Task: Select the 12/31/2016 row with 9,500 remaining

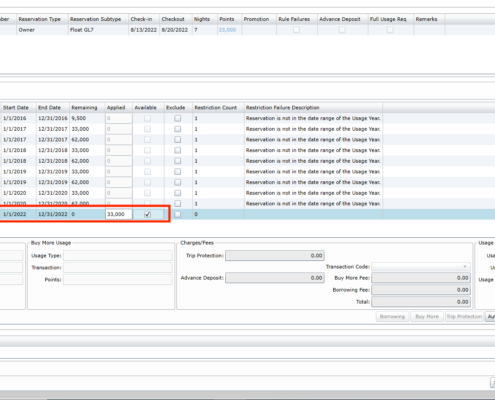Action: click(247, 118)
